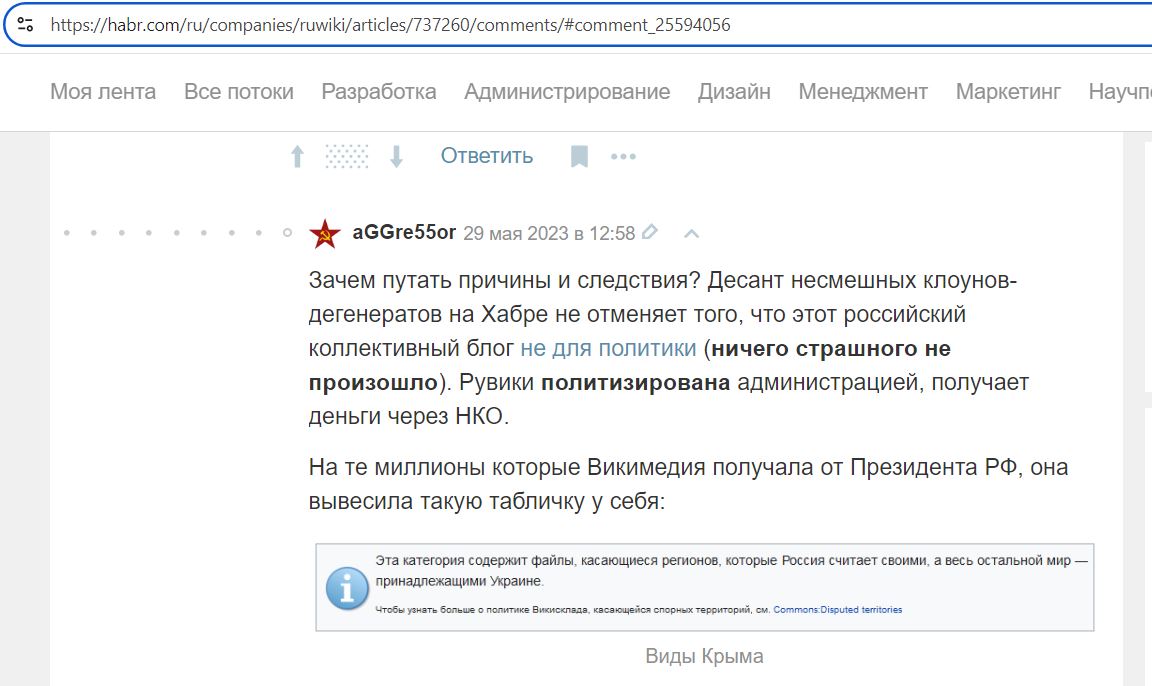Click the hidden comment score placeholder
This screenshot has width=1152, height=686.
coord(347,156)
